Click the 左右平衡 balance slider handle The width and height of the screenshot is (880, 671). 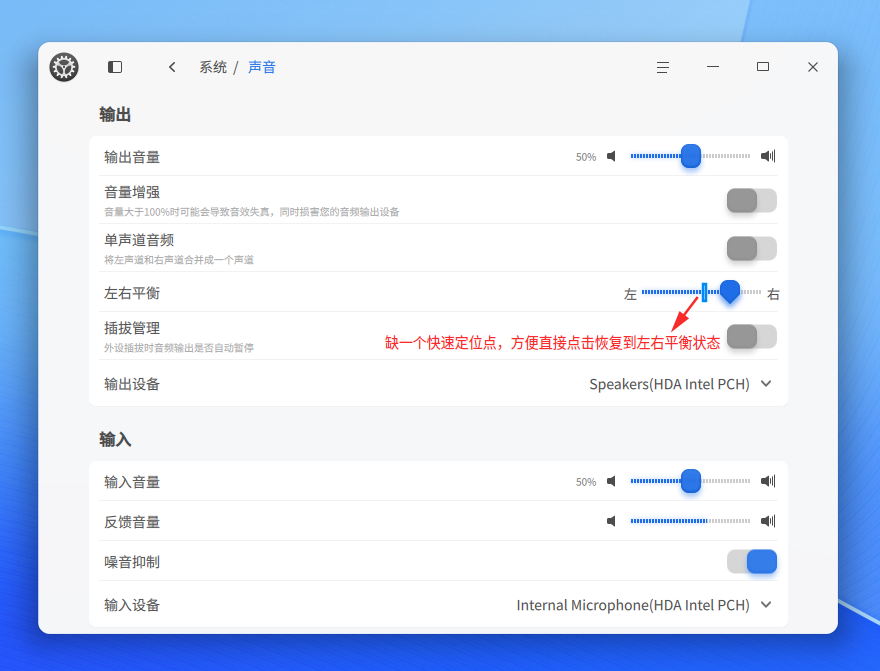[730, 292]
